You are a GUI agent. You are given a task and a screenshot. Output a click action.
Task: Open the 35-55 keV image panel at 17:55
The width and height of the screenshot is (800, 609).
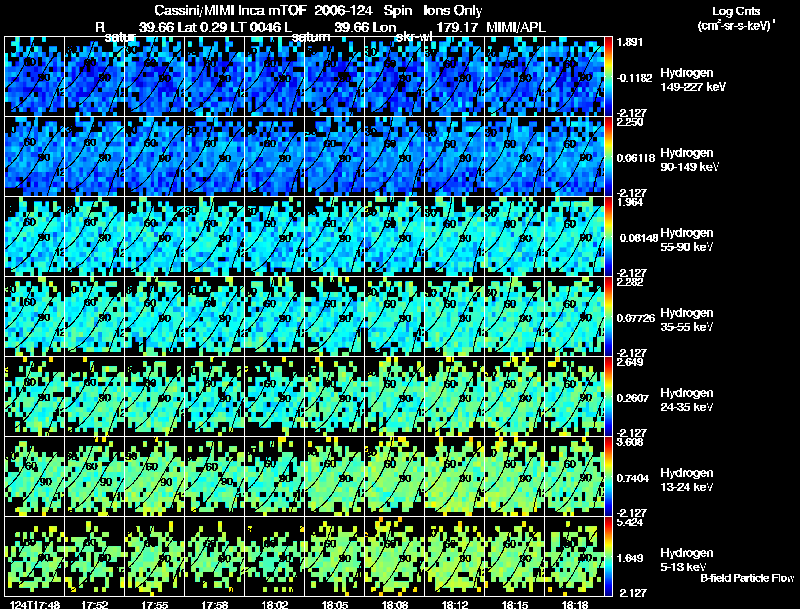155,317
